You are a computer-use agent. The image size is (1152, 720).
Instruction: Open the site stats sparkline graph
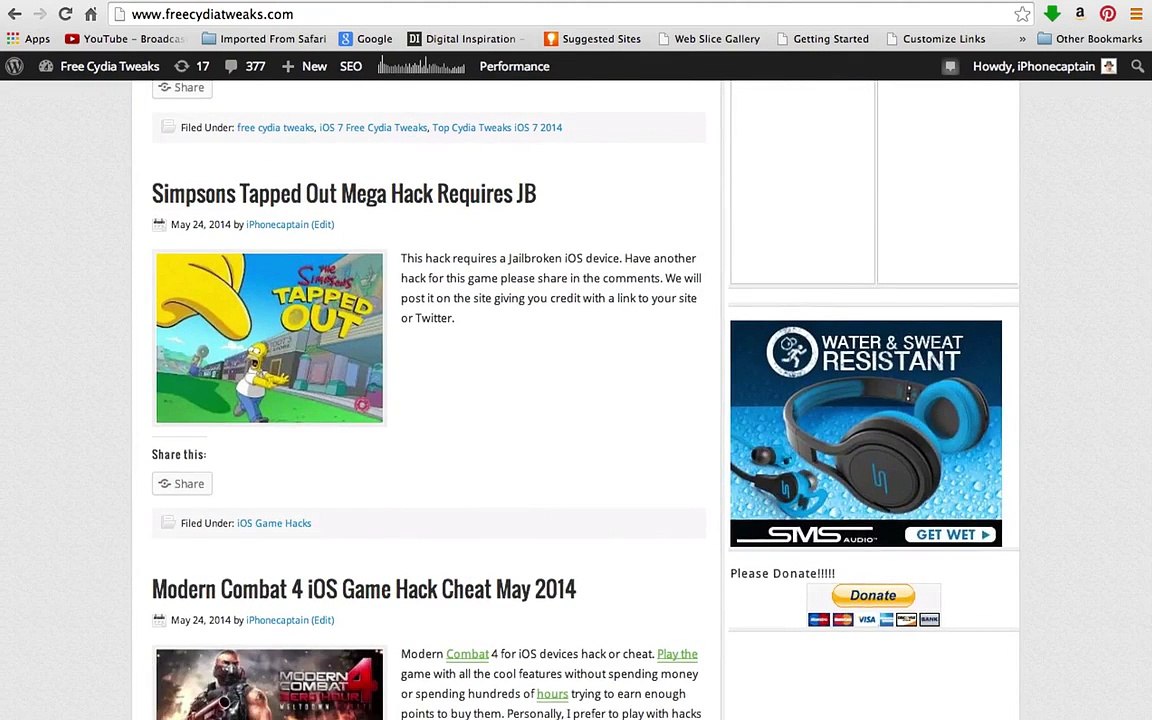coord(421,67)
